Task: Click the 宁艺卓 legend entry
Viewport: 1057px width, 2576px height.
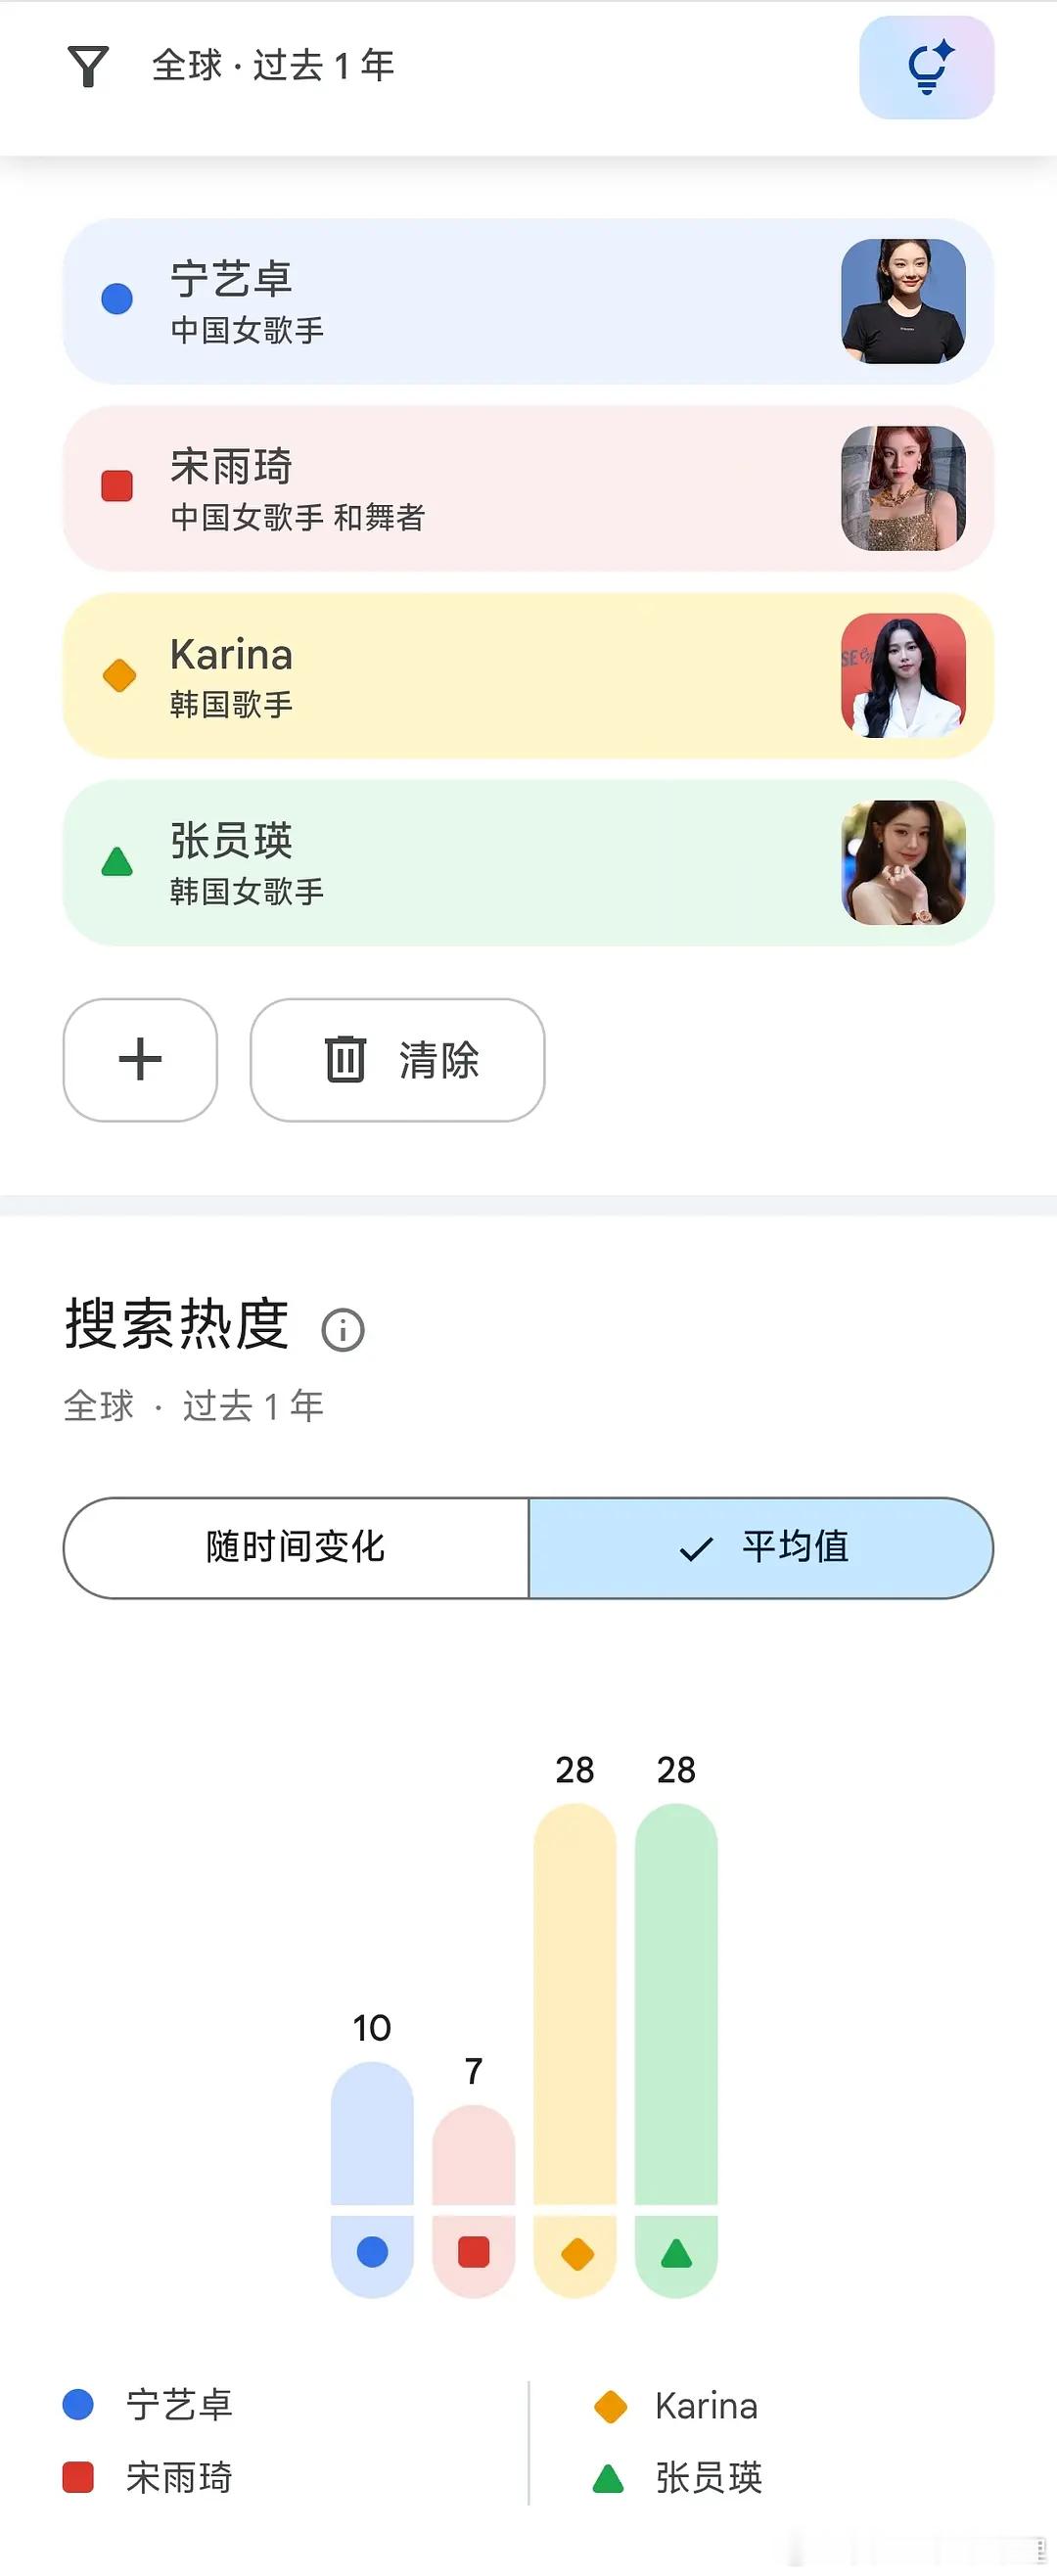Action: (148, 2404)
